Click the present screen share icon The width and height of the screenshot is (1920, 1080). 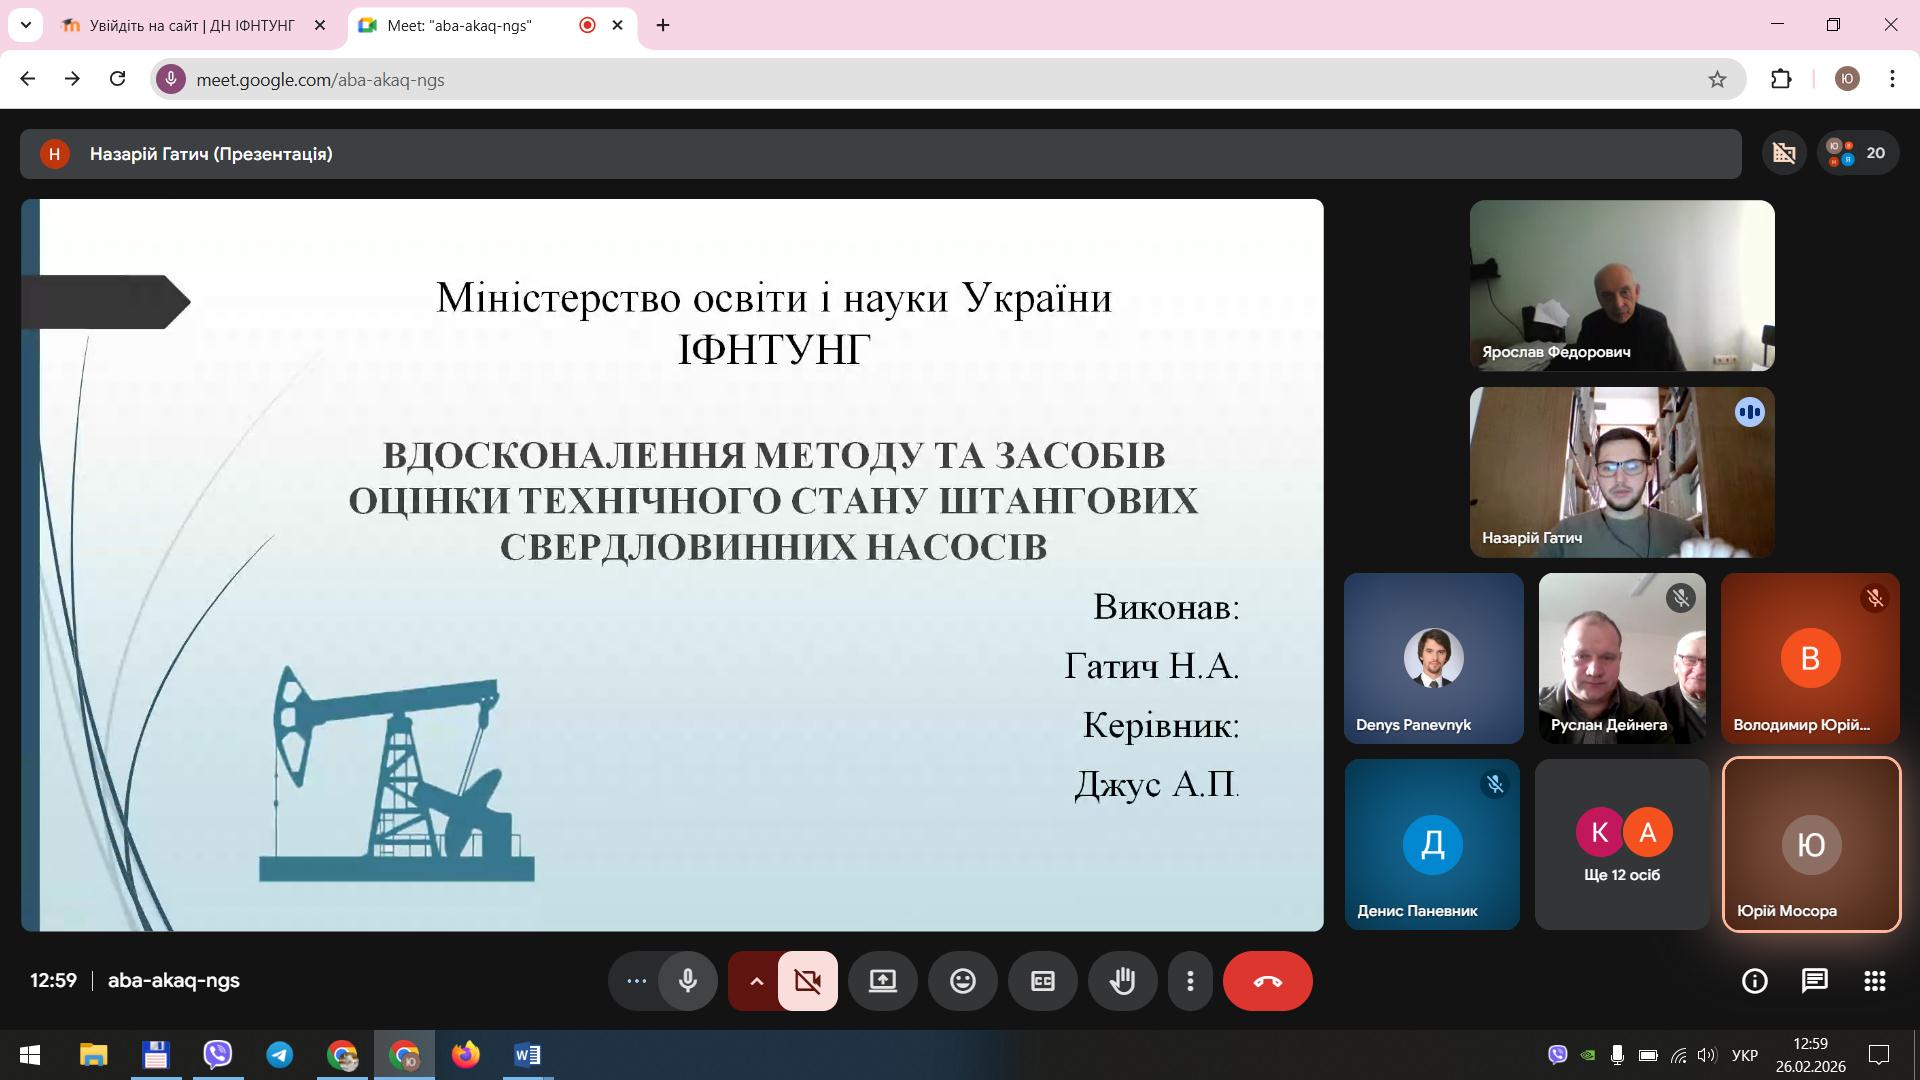(882, 981)
